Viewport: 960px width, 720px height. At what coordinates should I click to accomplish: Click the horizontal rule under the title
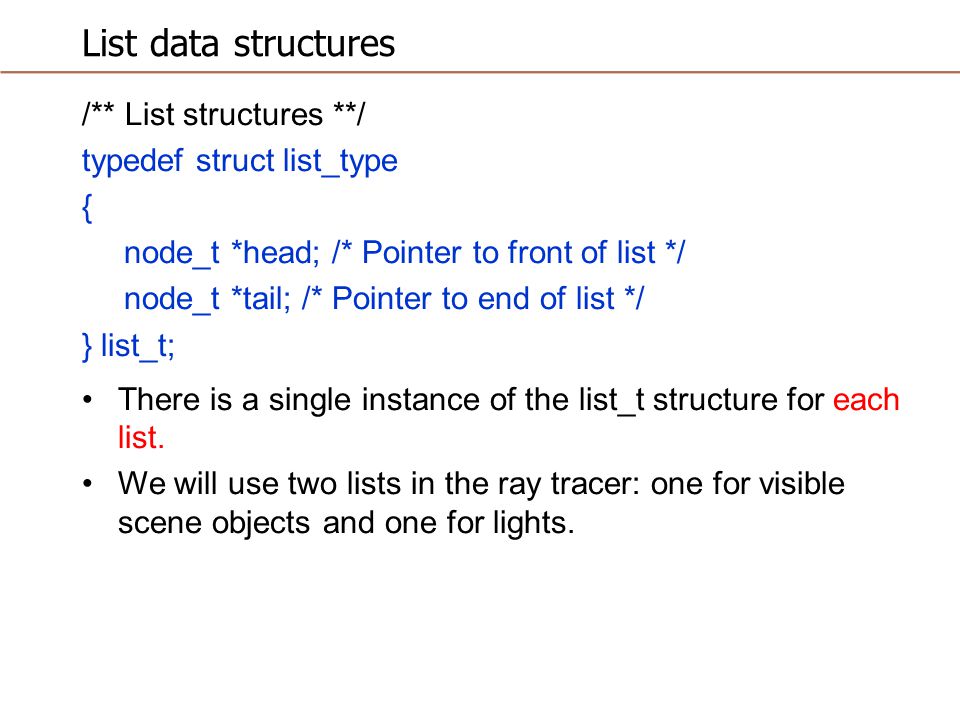[480, 72]
